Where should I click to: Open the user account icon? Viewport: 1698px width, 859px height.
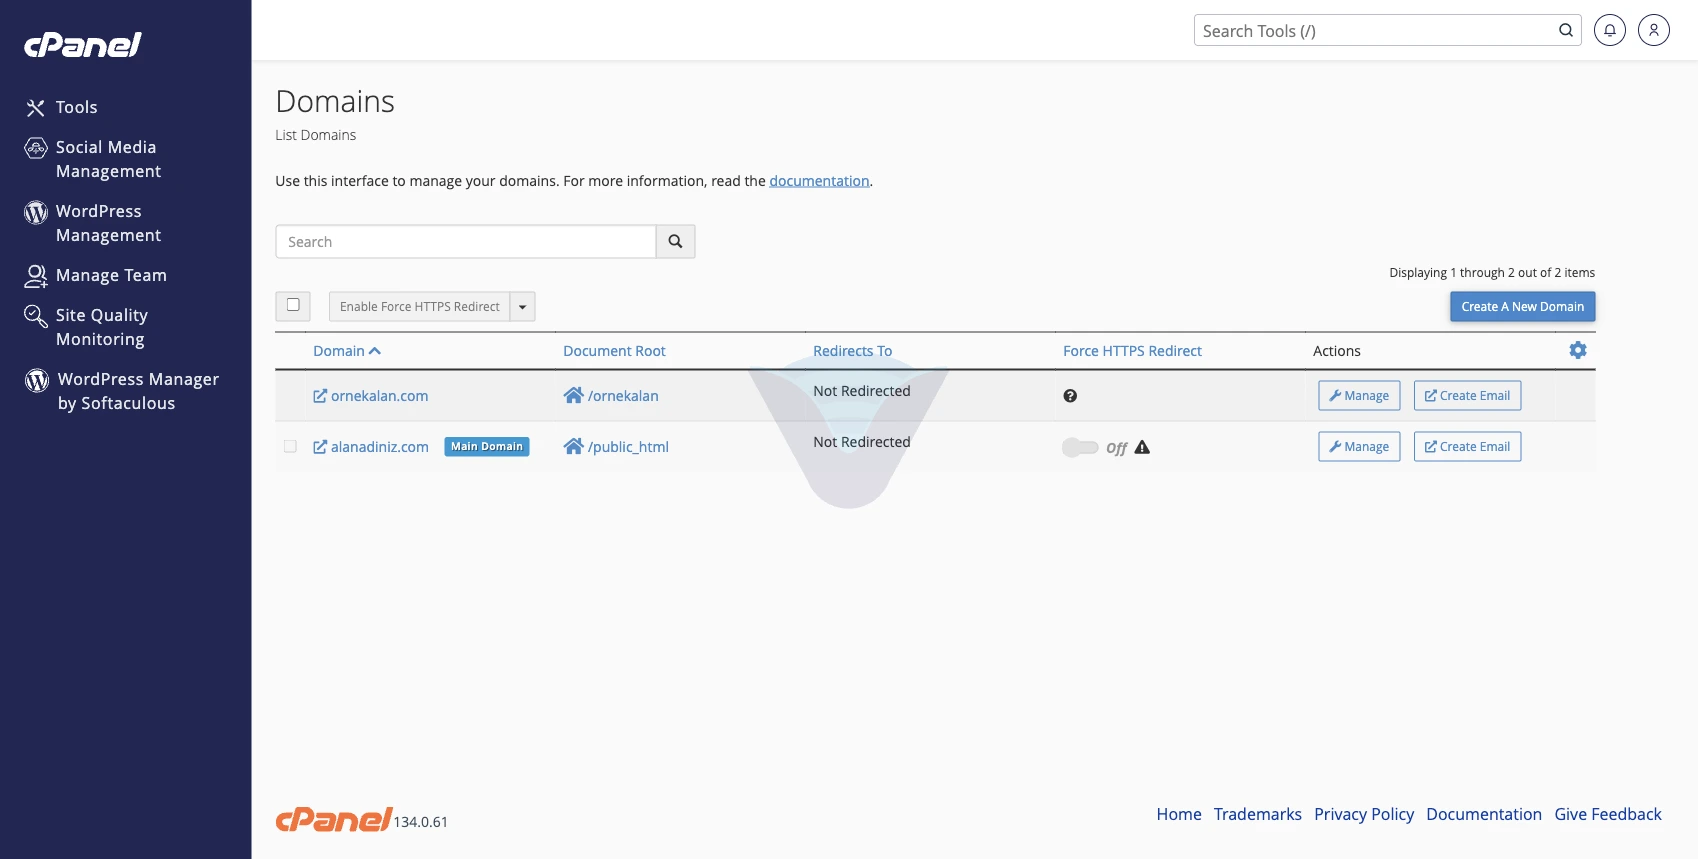(x=1653, y=30)
